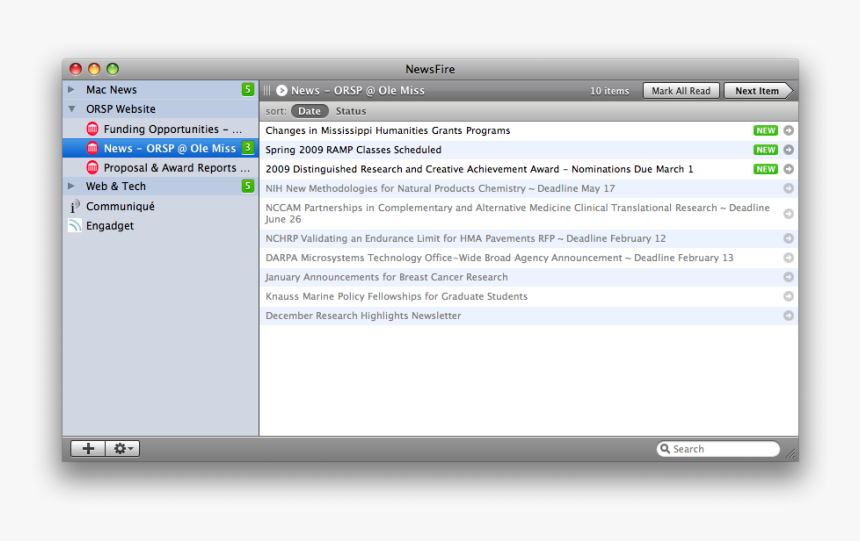This screenshot has width=860, height=541.
Task: Open Spring 2009 RAMP Classes Scheduled
Action: 529,150
